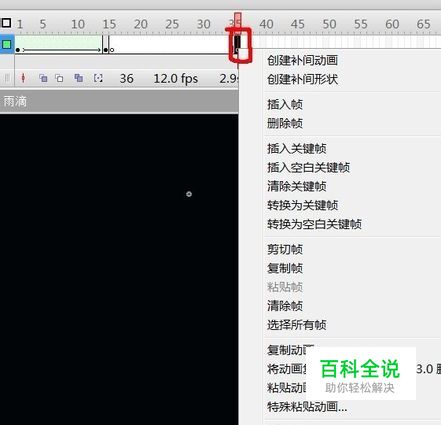Choose 清除关键帧 option
The height and width of the screenshot is (425, 441).
tap(297, 186)
